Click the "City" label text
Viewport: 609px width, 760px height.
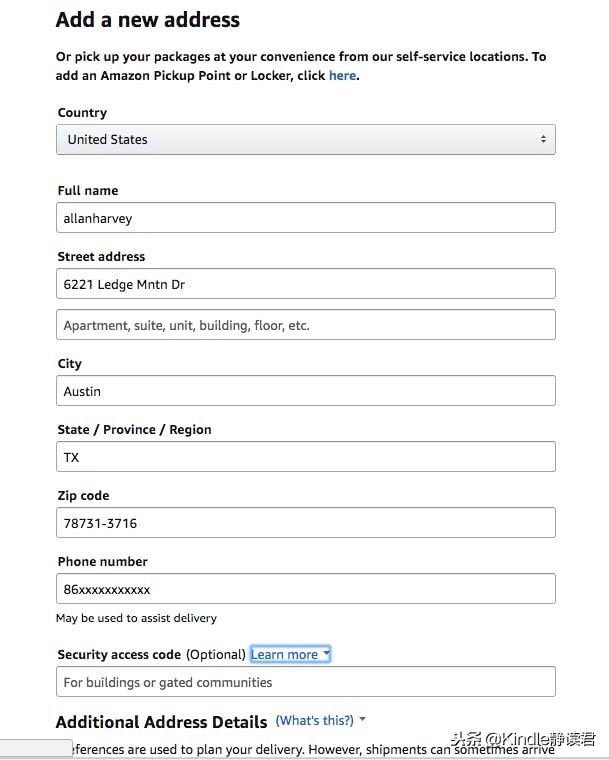70,363
